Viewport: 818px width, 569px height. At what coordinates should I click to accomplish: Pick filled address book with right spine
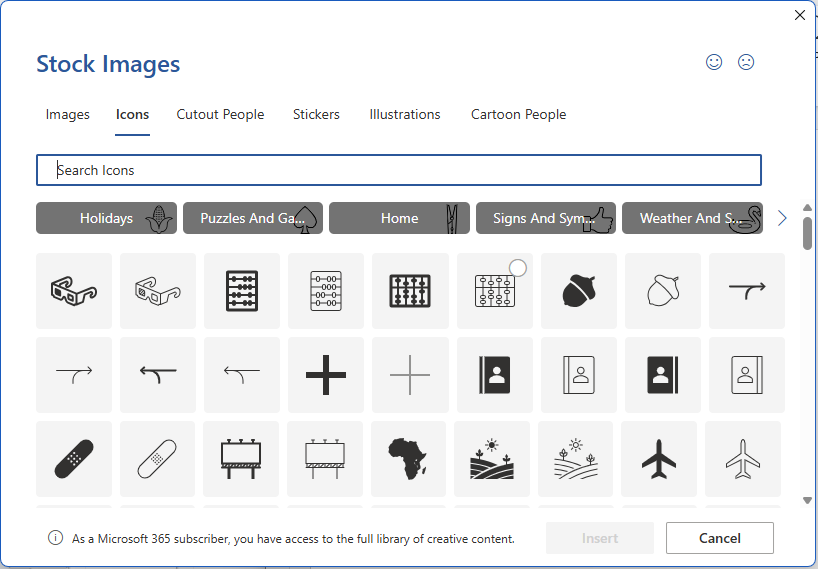tap(663, 374)
